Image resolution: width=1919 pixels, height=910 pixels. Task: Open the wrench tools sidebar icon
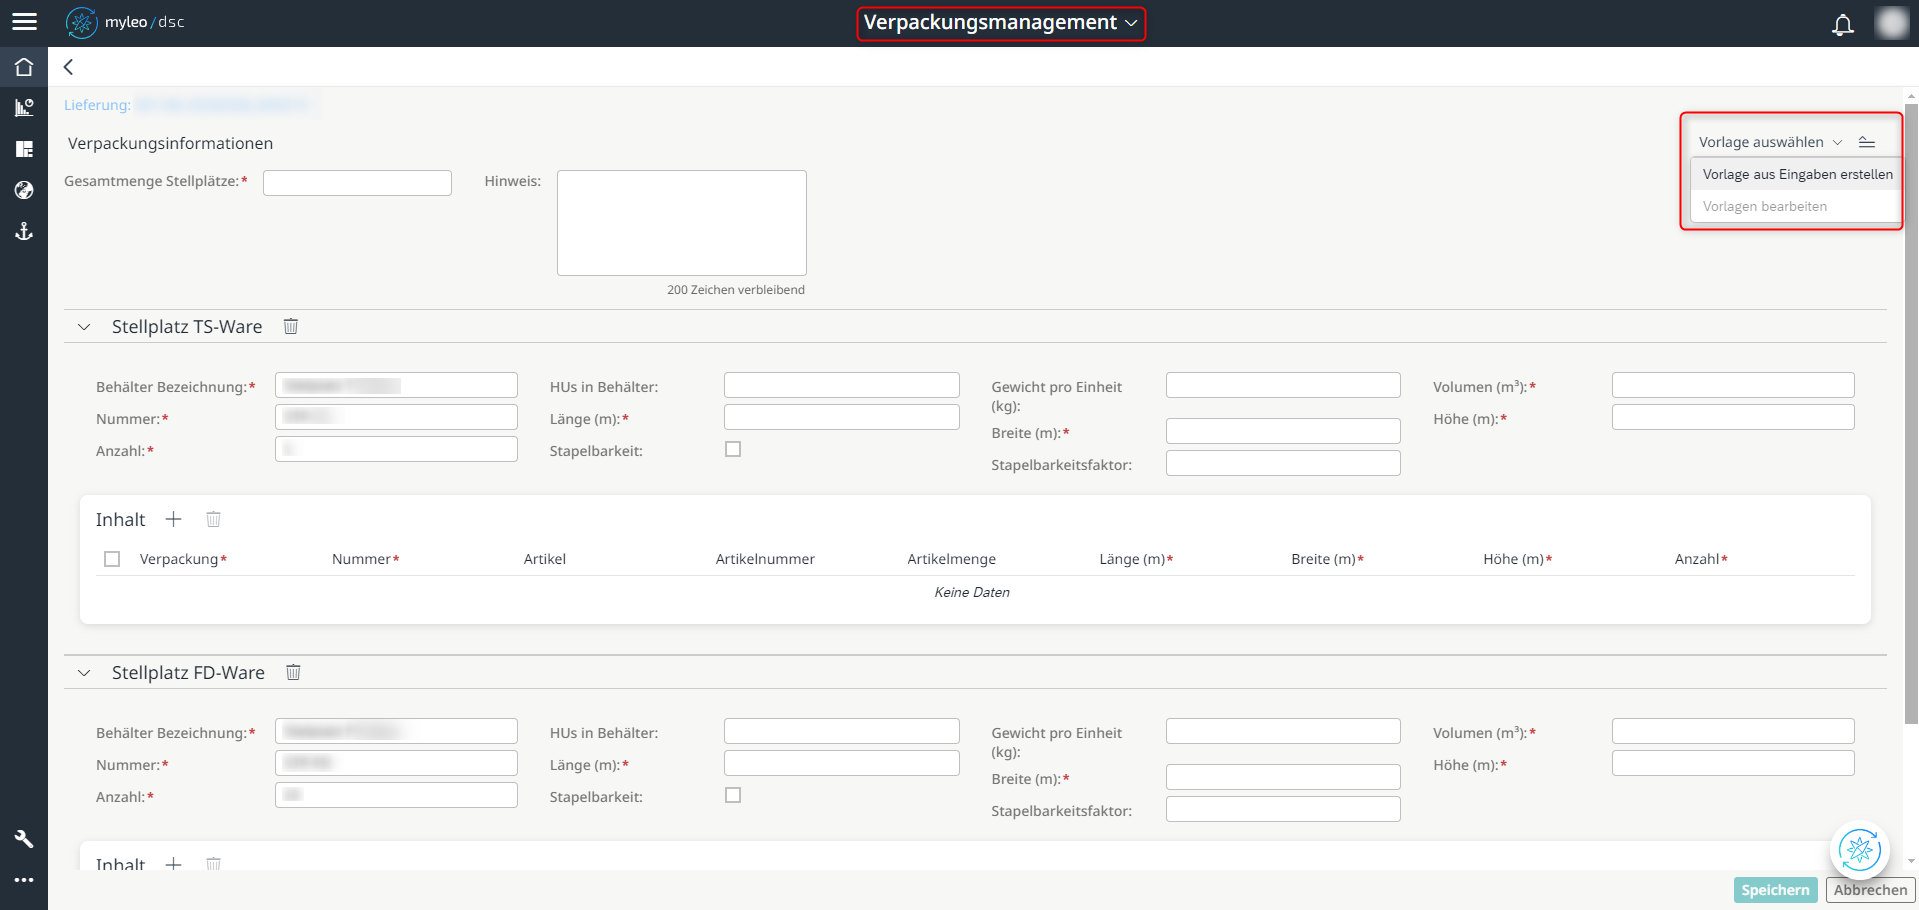24,839
